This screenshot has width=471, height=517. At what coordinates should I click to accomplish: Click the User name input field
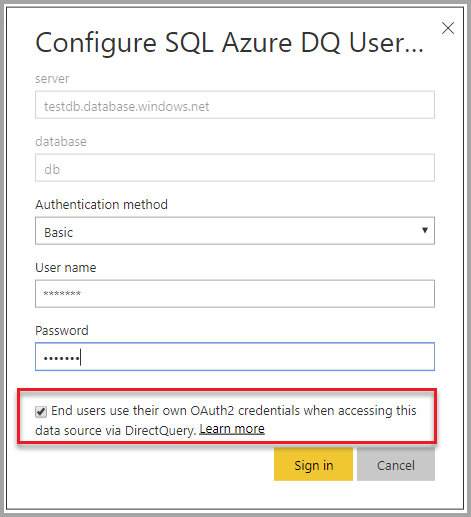(235, 294)
